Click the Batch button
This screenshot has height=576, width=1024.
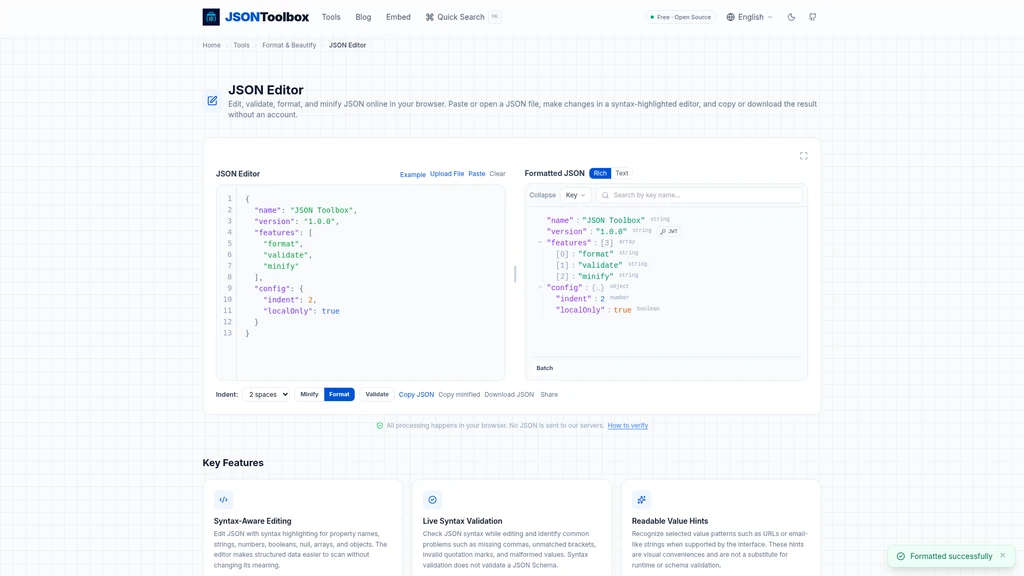coord(545,368)
